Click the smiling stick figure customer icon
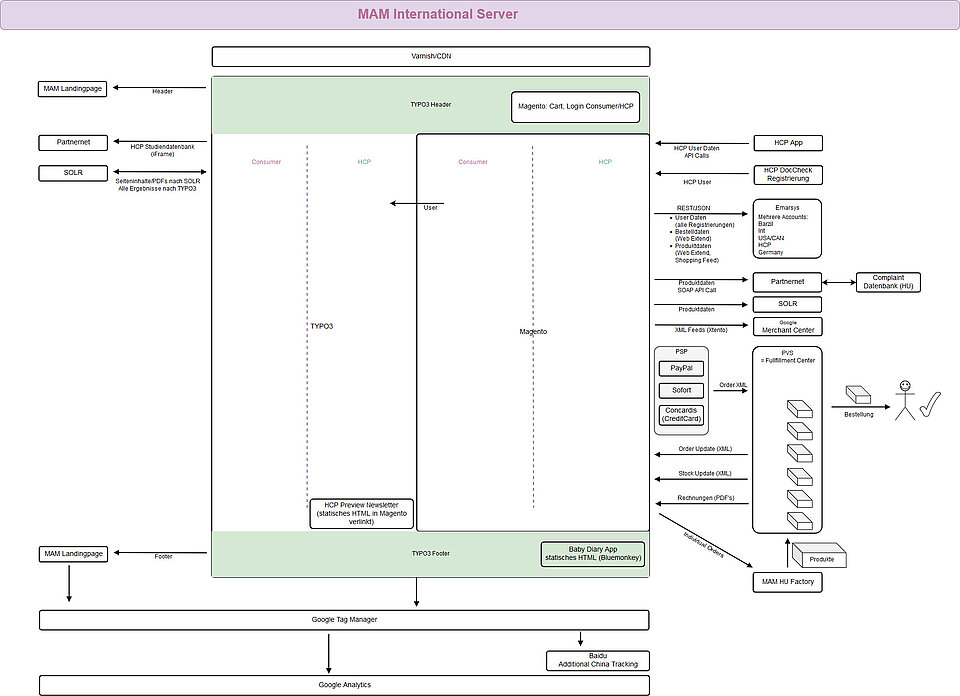This screenshot has height=696, width=960. click(905, 399)
